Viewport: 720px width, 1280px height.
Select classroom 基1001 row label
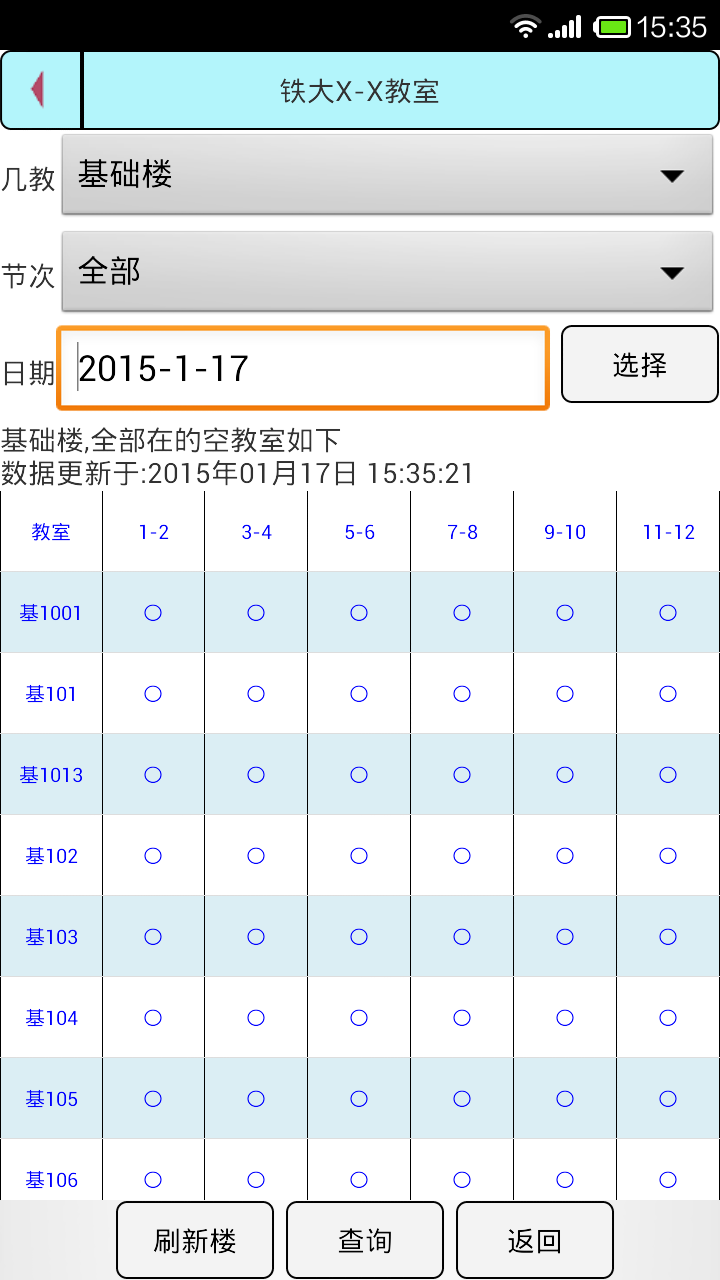coord(51,613)
